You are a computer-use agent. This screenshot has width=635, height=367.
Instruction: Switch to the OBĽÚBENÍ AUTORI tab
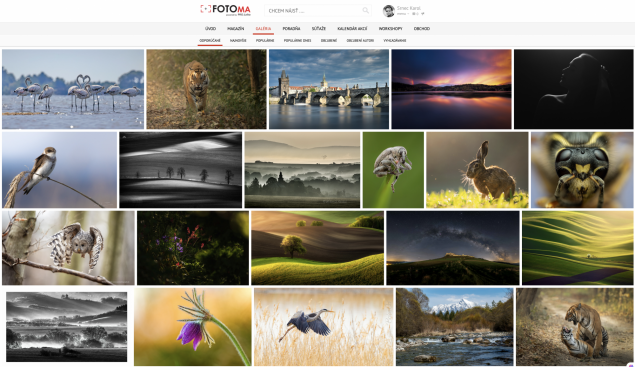(360, 41)
